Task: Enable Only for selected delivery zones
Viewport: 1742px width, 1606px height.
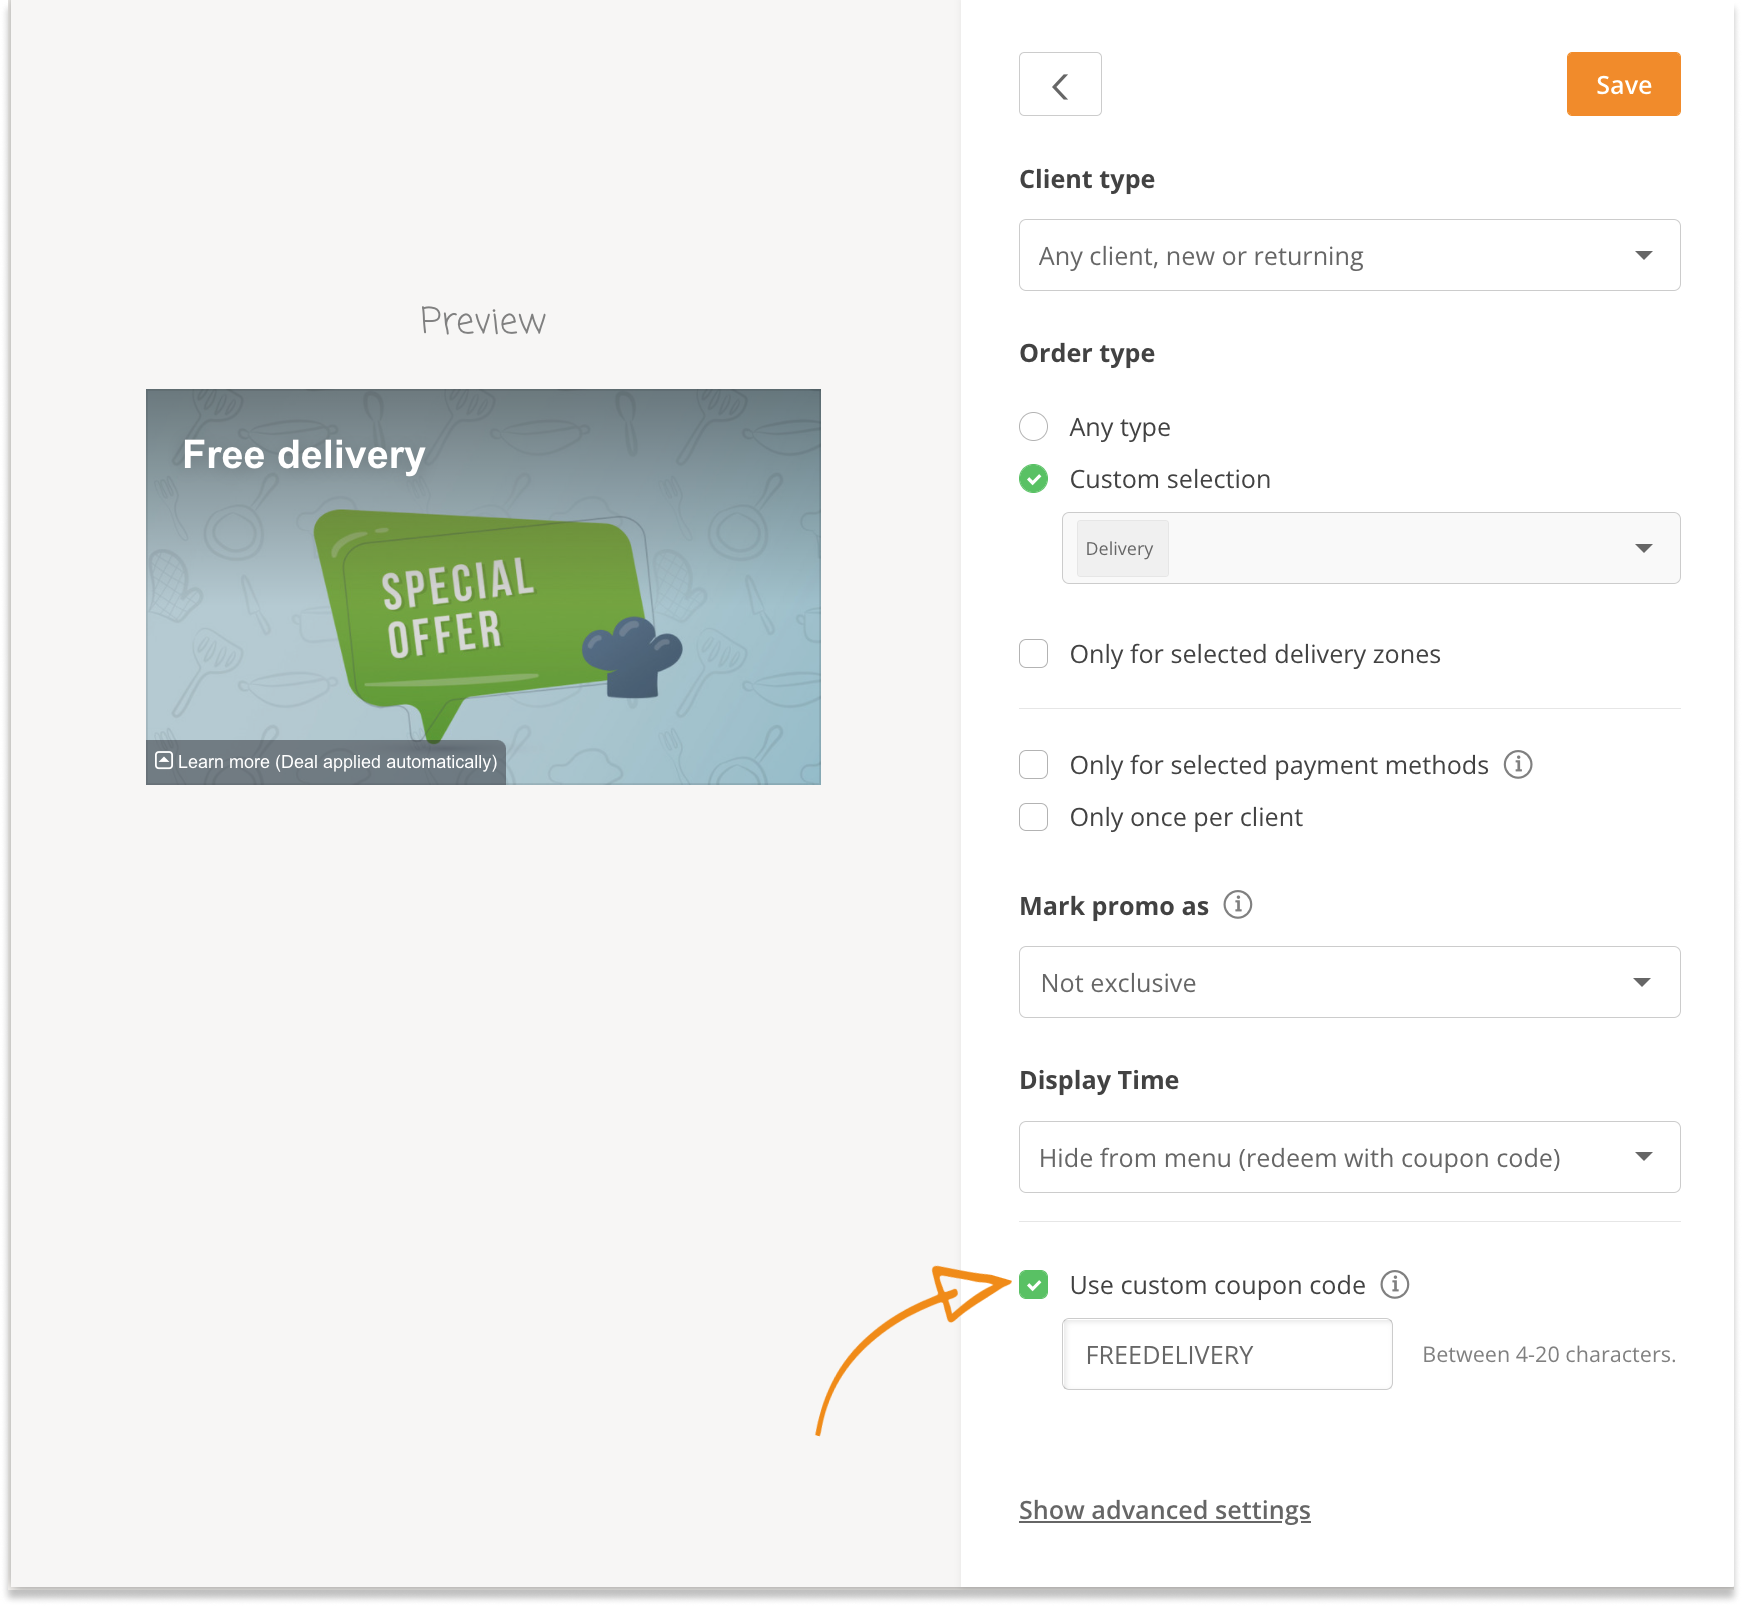Action: point(1033,653)
